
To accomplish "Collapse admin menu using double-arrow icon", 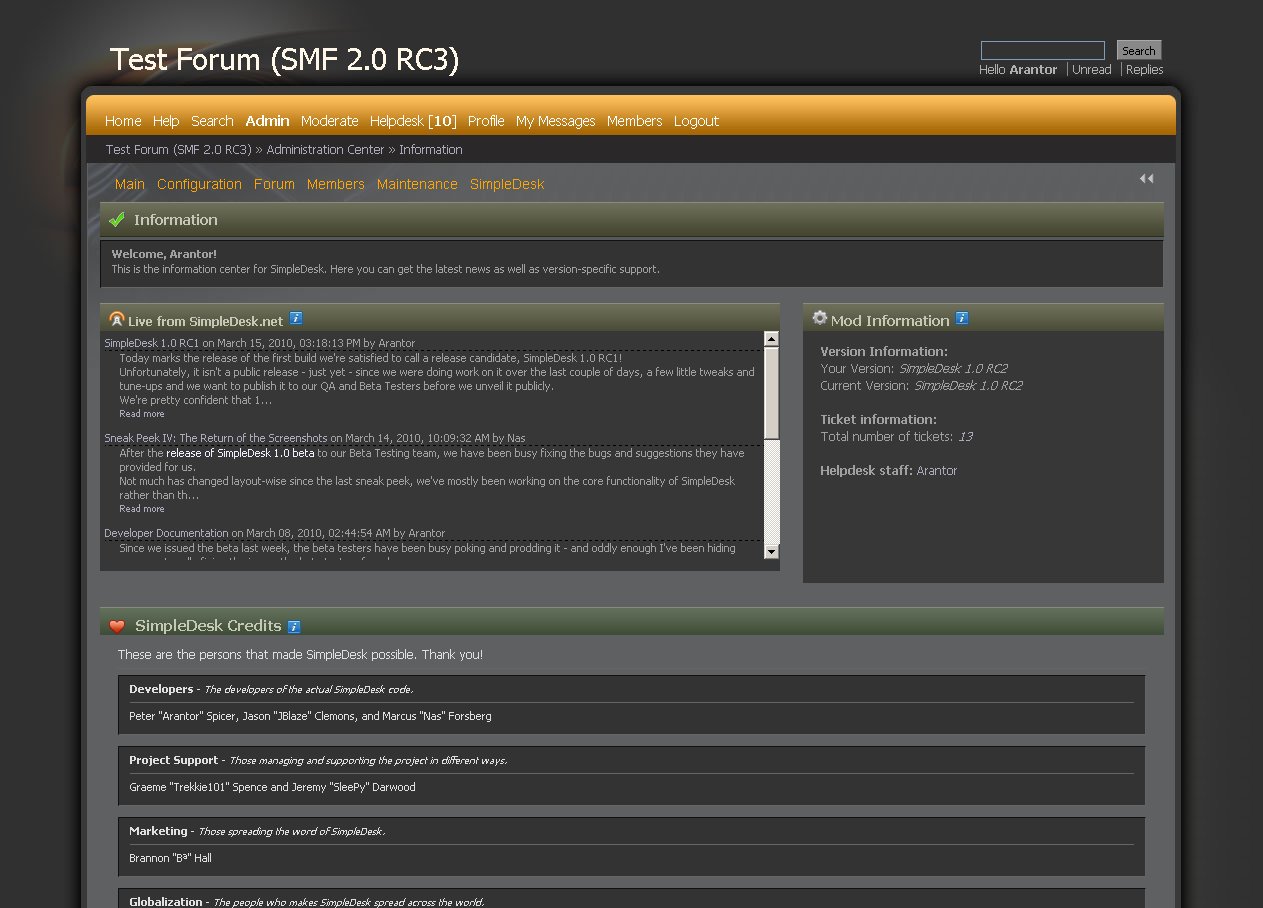I will click(x=1146, y=179).
